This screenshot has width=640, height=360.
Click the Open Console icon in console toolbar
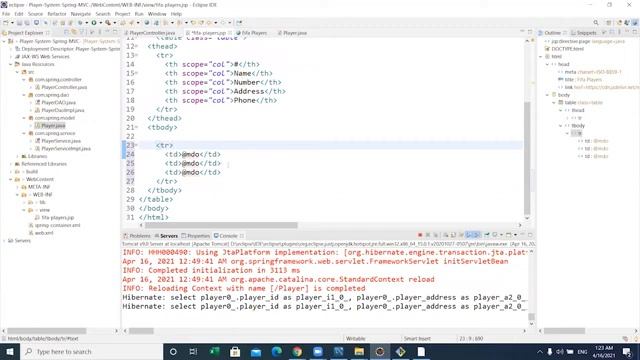coord(509,235)
